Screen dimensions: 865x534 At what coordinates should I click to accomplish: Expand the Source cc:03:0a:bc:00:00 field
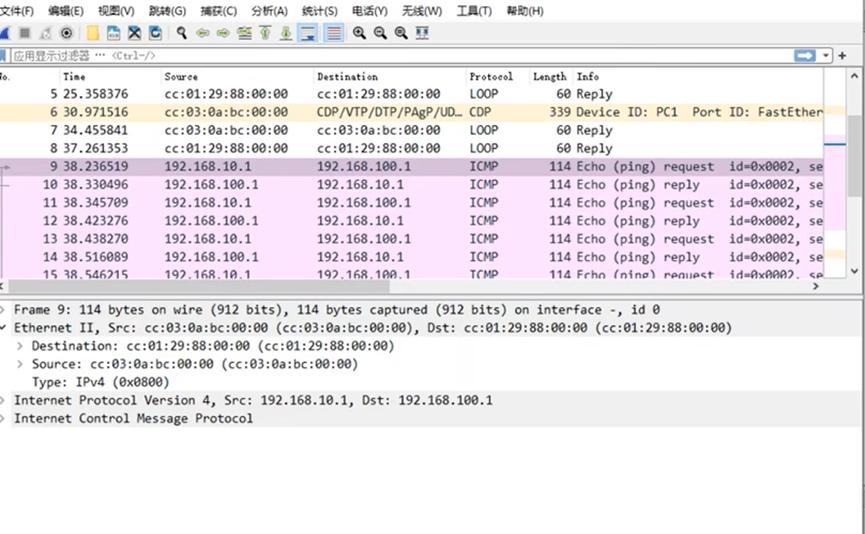click(20, 364)
